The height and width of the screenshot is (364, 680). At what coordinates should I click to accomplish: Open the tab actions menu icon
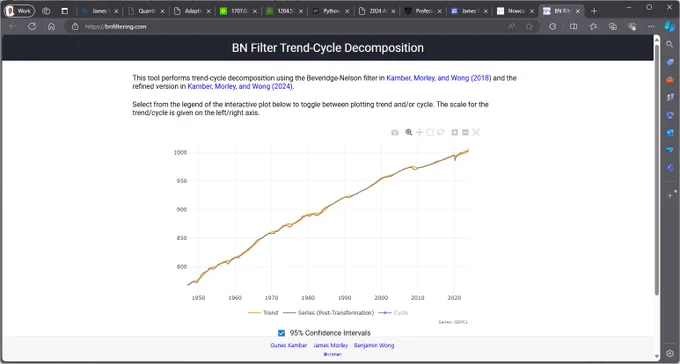click(65, 11)
